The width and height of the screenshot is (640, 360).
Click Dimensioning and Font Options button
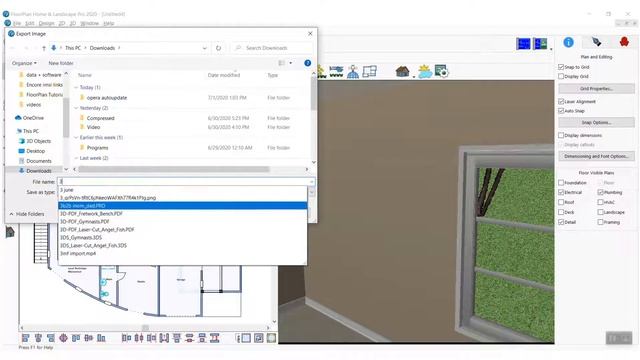(x=596, y=156)
